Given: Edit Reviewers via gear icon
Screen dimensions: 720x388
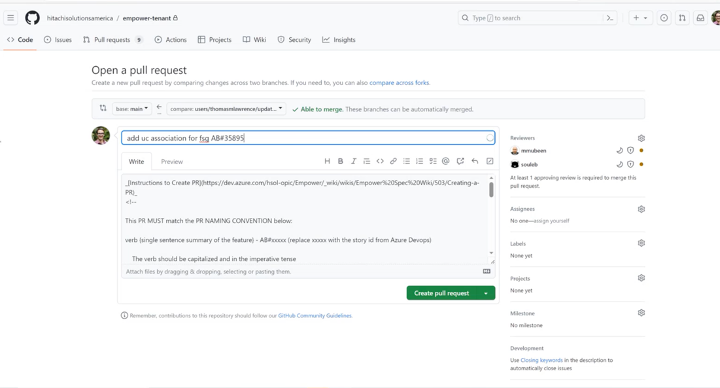Looking at the screenshot, I should click(x=641, y=138).
